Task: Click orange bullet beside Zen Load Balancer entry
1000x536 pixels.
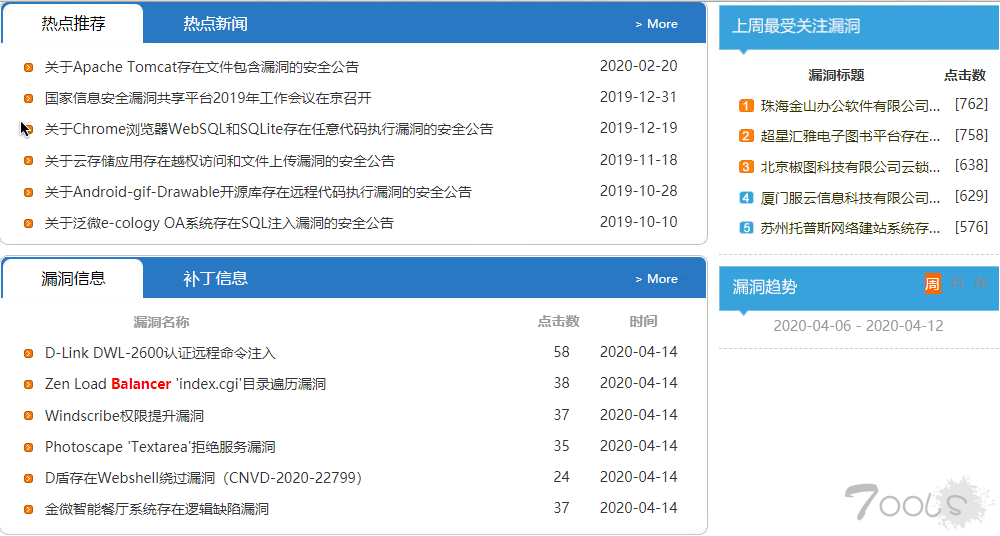Action: [x=29, y=384]
